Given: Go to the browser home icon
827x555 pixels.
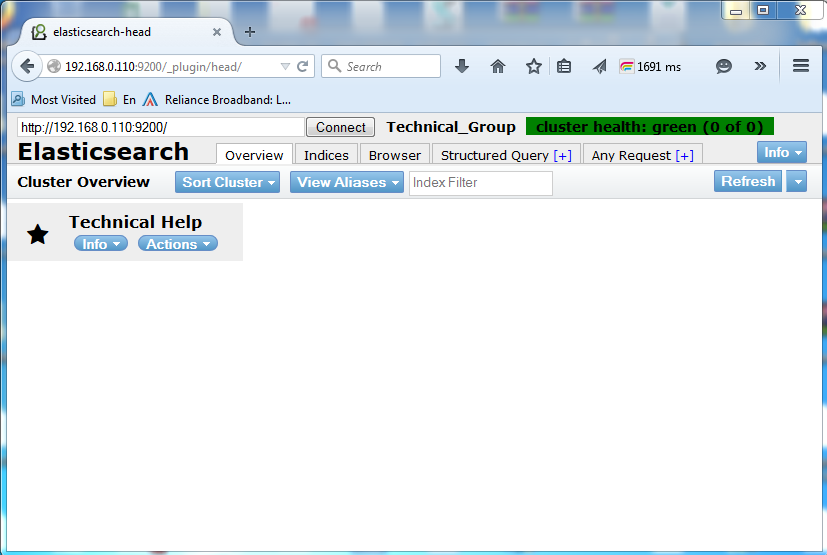Looking at the screenshot, I should point(497,66).
